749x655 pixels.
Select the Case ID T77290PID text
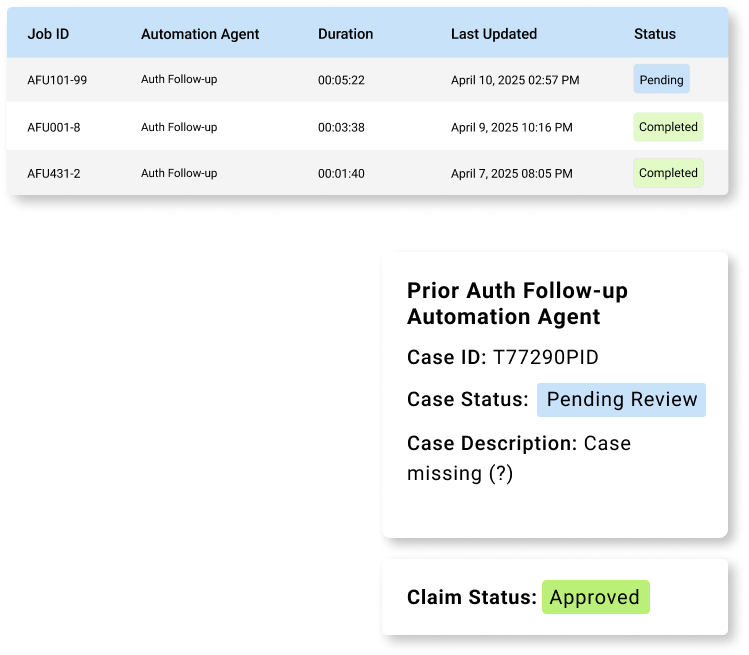point(503,357)
